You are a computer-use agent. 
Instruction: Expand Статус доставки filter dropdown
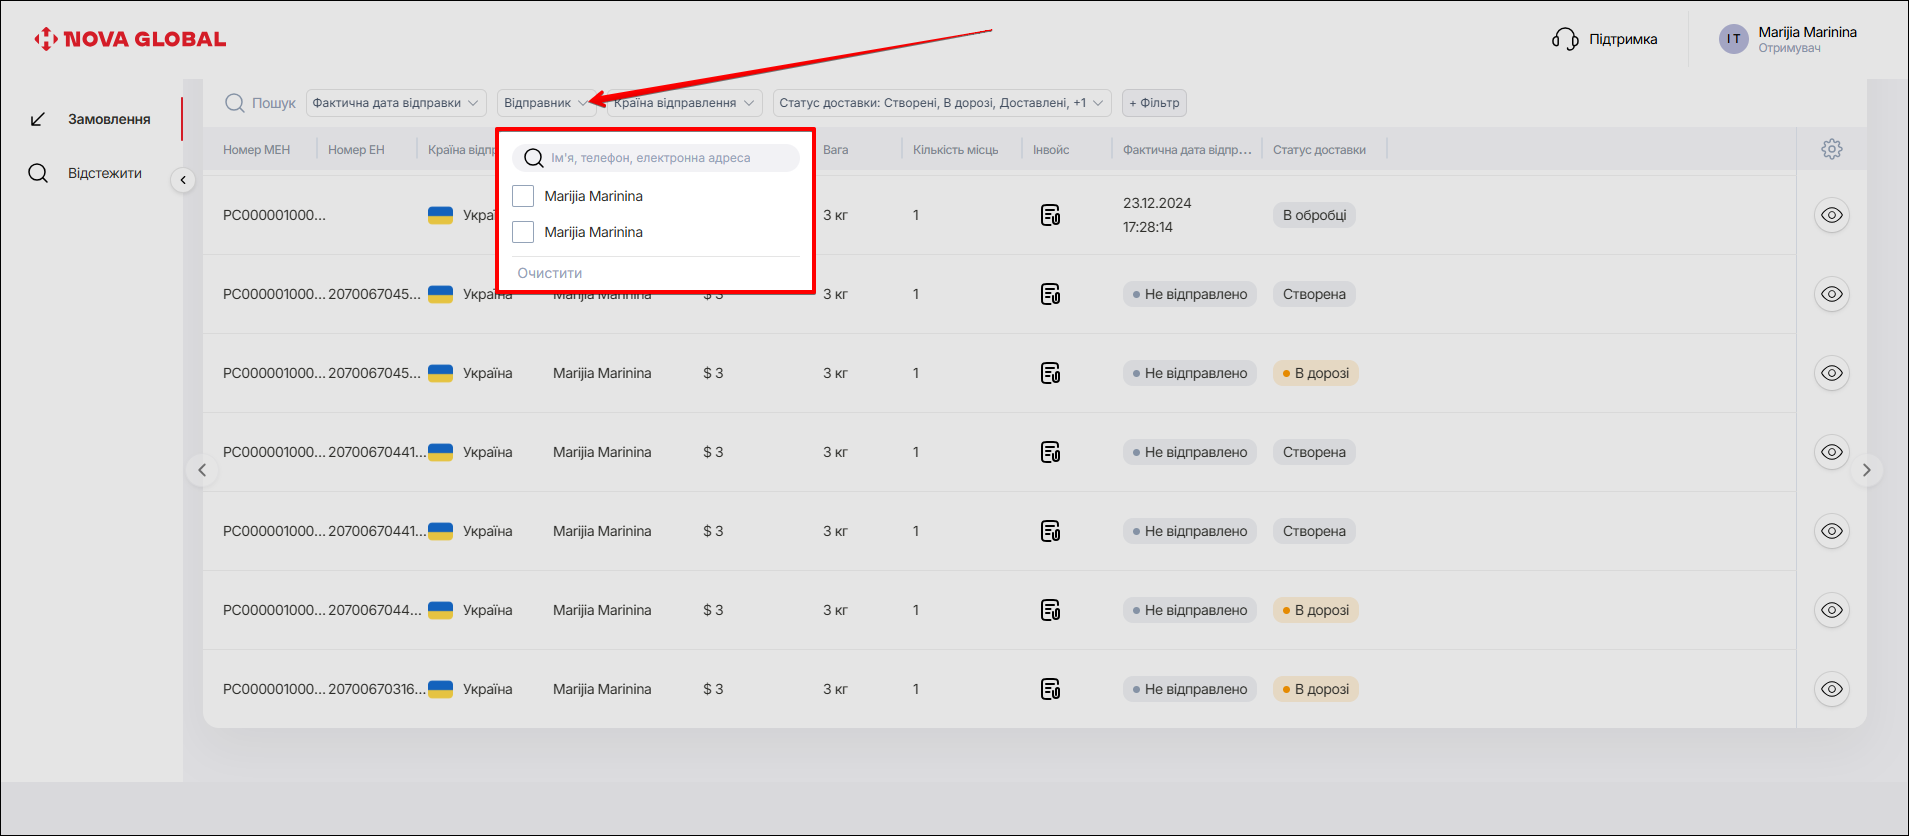point(940,103)
